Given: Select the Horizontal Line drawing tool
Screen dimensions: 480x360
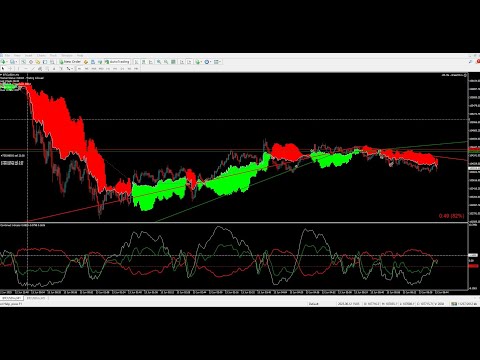Looking at the screenshot, I should pos(26,68).
